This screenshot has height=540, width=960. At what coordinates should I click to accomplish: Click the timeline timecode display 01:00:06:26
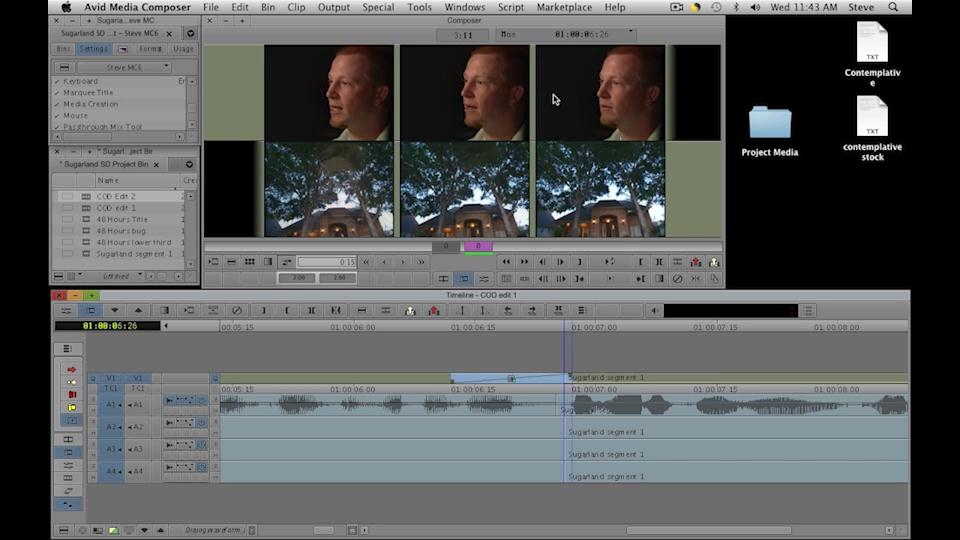click(x=108, y=326)
